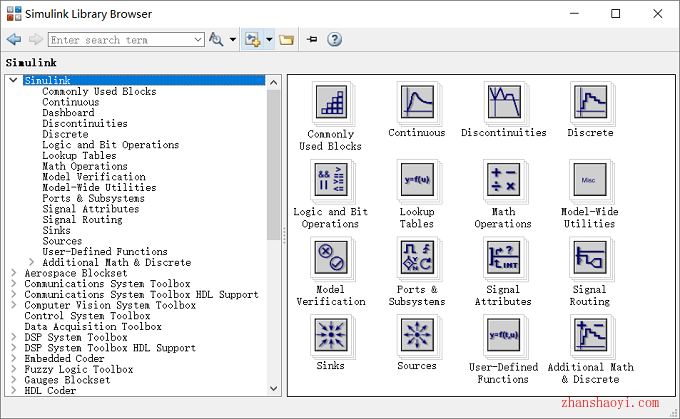
Task: Open the new model dropdown arrow
Action: pos(269,39)
